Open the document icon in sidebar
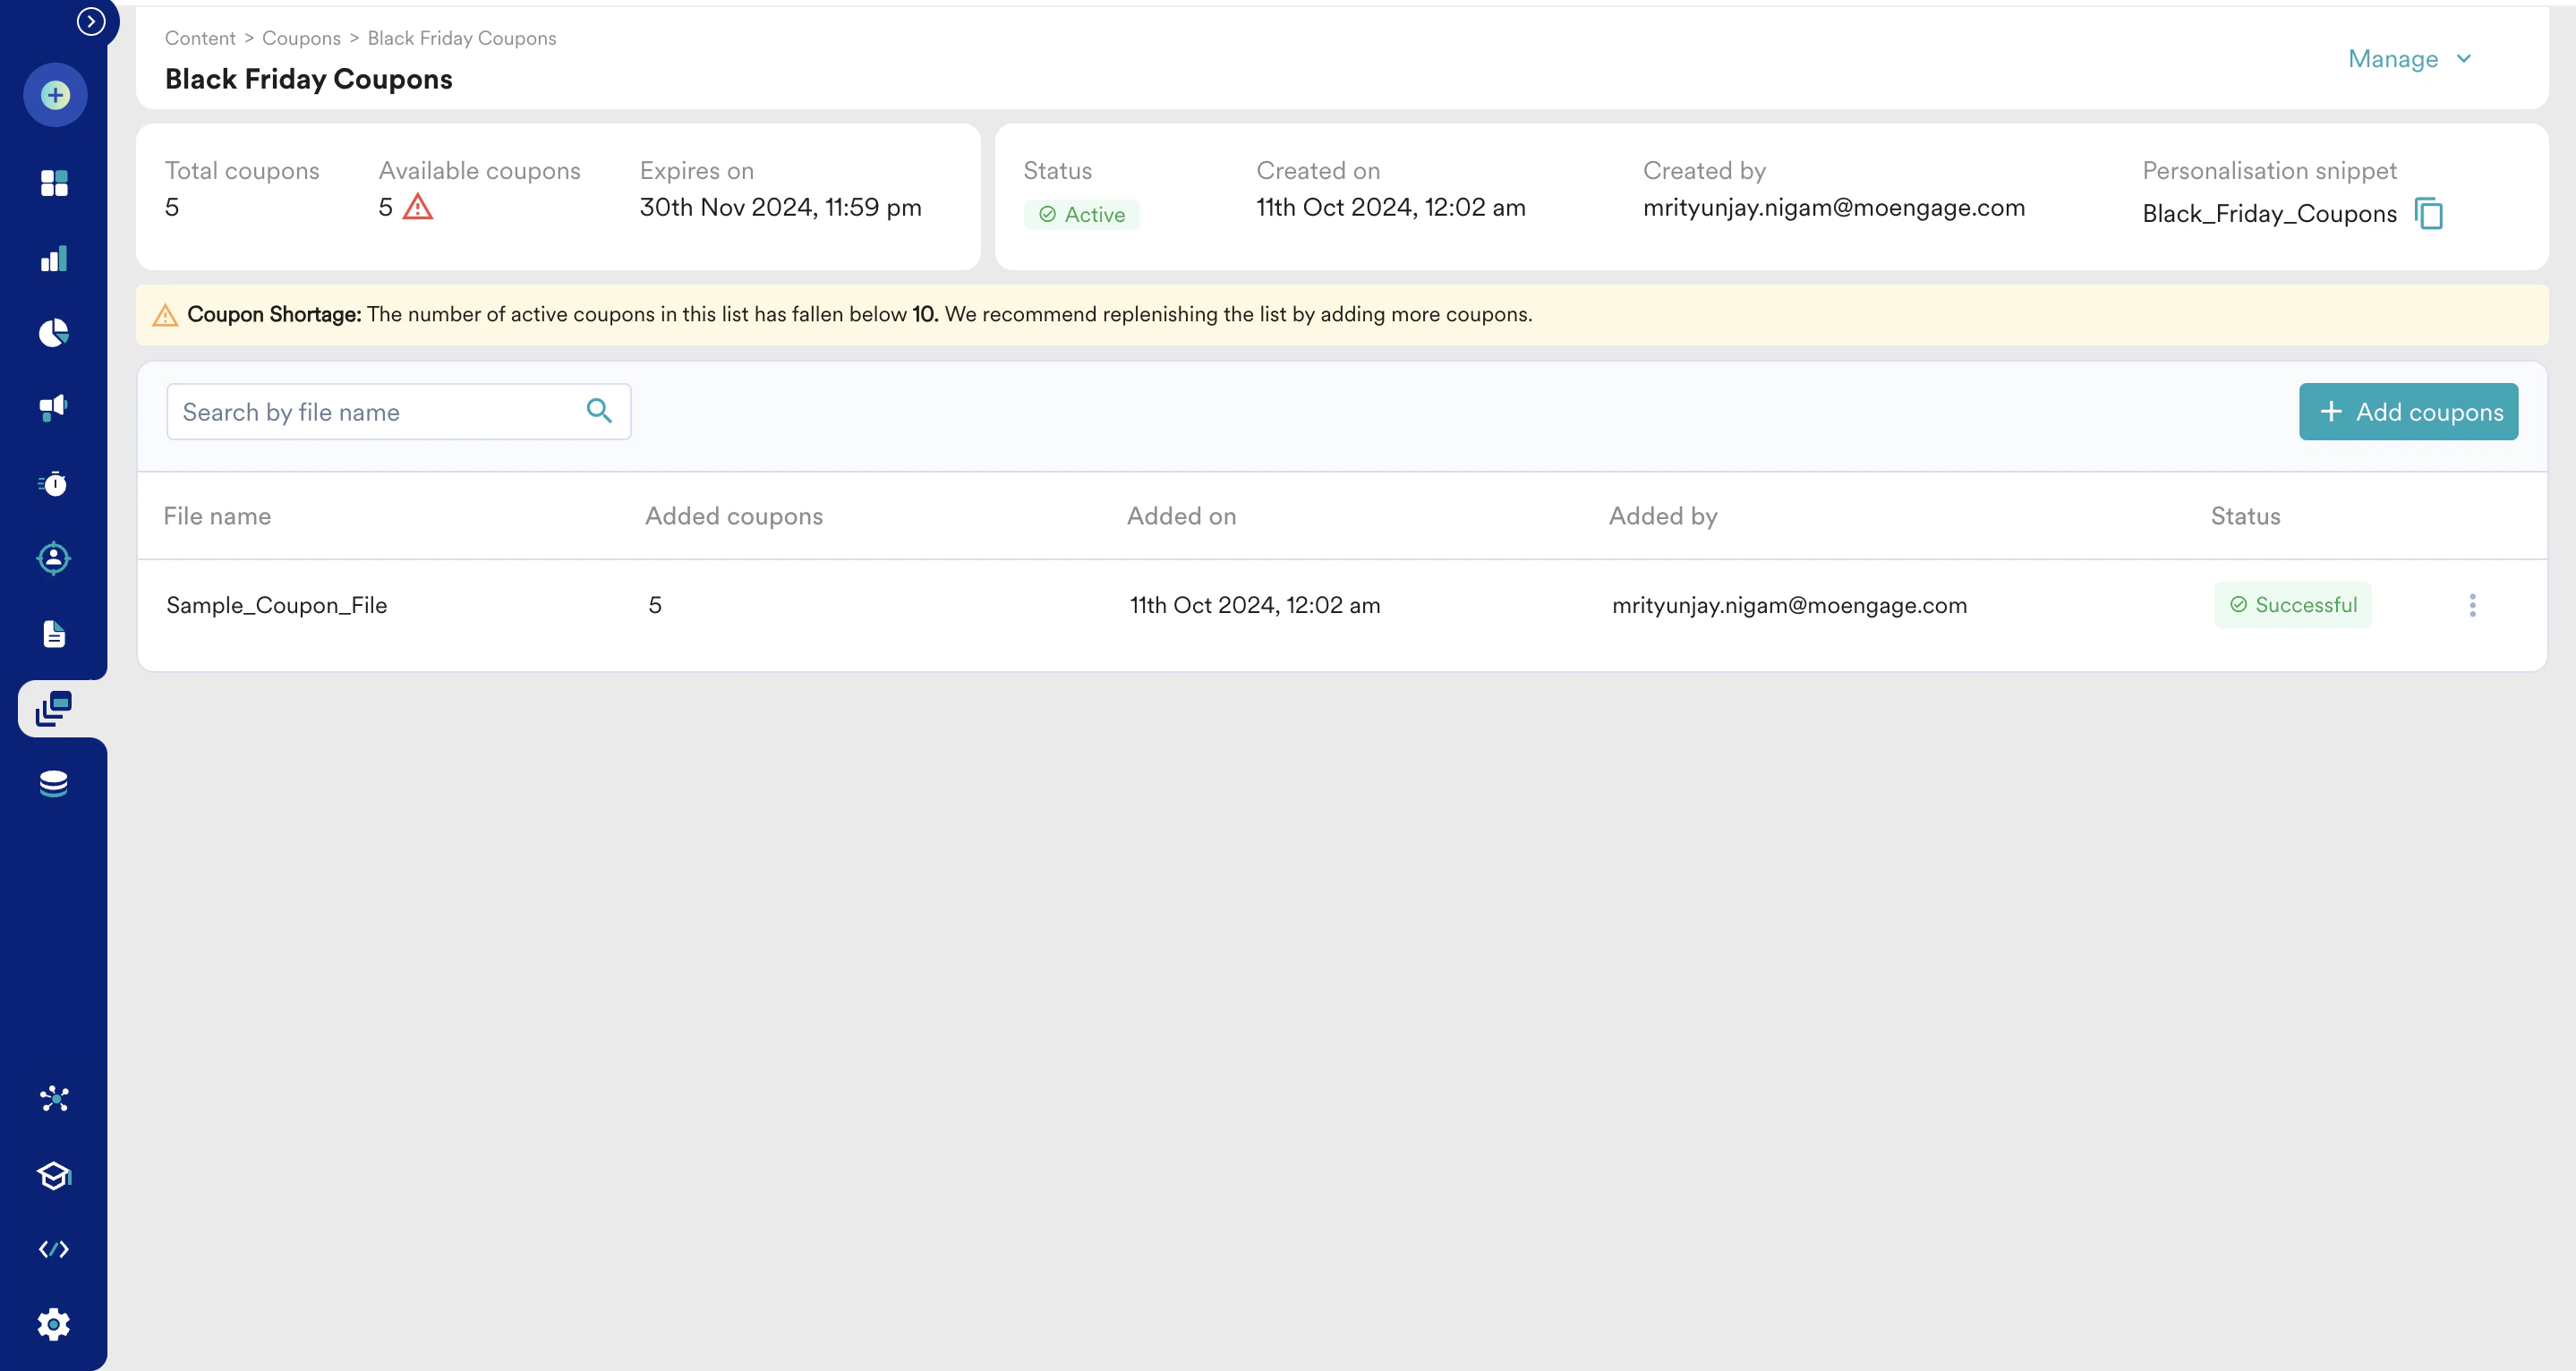 [54, 634]
